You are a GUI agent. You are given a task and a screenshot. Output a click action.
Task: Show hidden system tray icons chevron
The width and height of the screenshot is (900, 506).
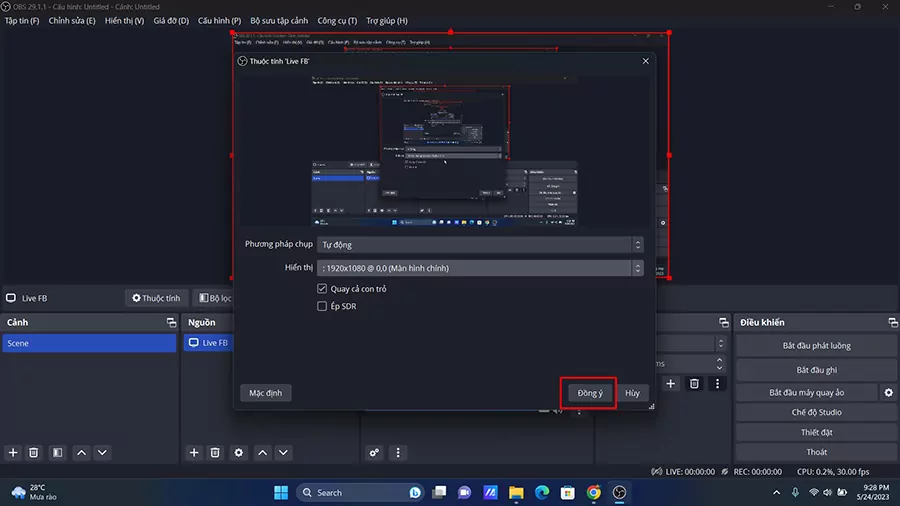(777, 492)
